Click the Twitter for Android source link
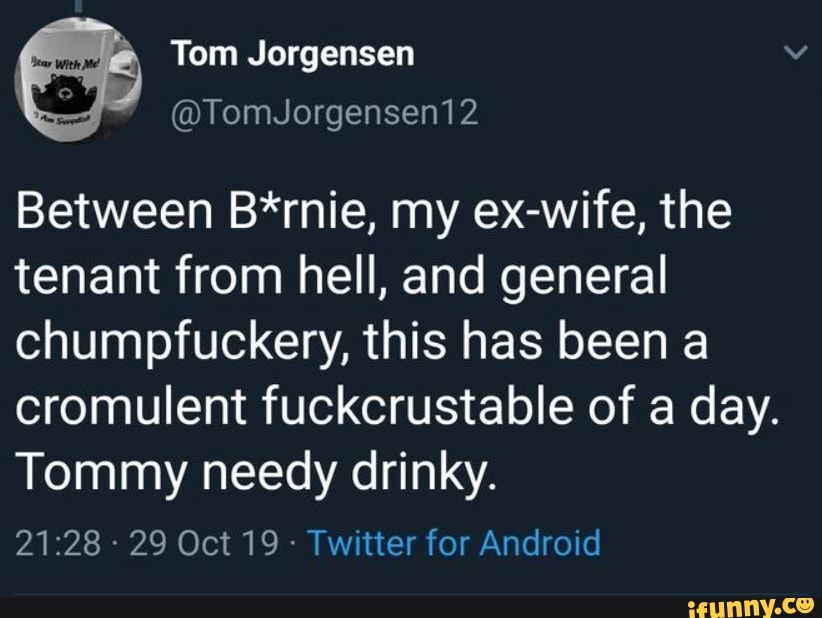 pos(454,543)
